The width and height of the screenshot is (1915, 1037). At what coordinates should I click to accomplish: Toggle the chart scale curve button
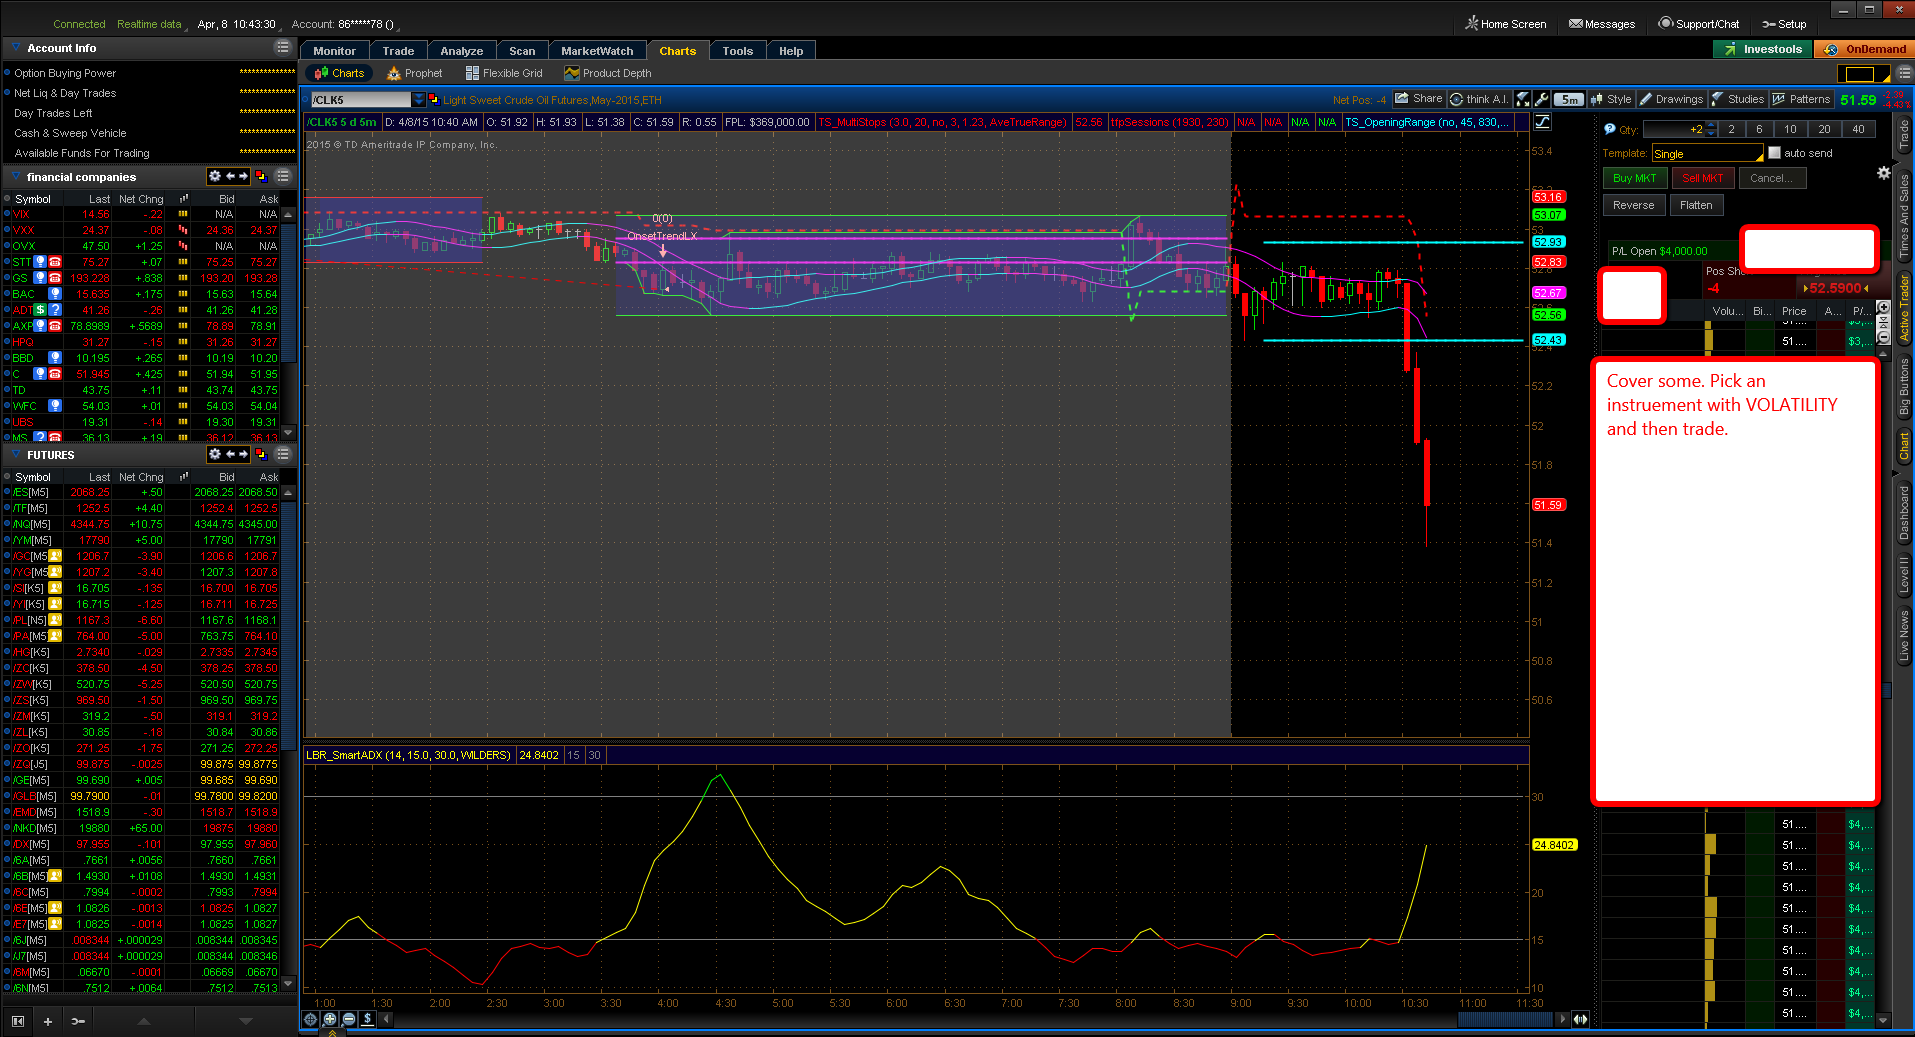(x=1543, y=122)
